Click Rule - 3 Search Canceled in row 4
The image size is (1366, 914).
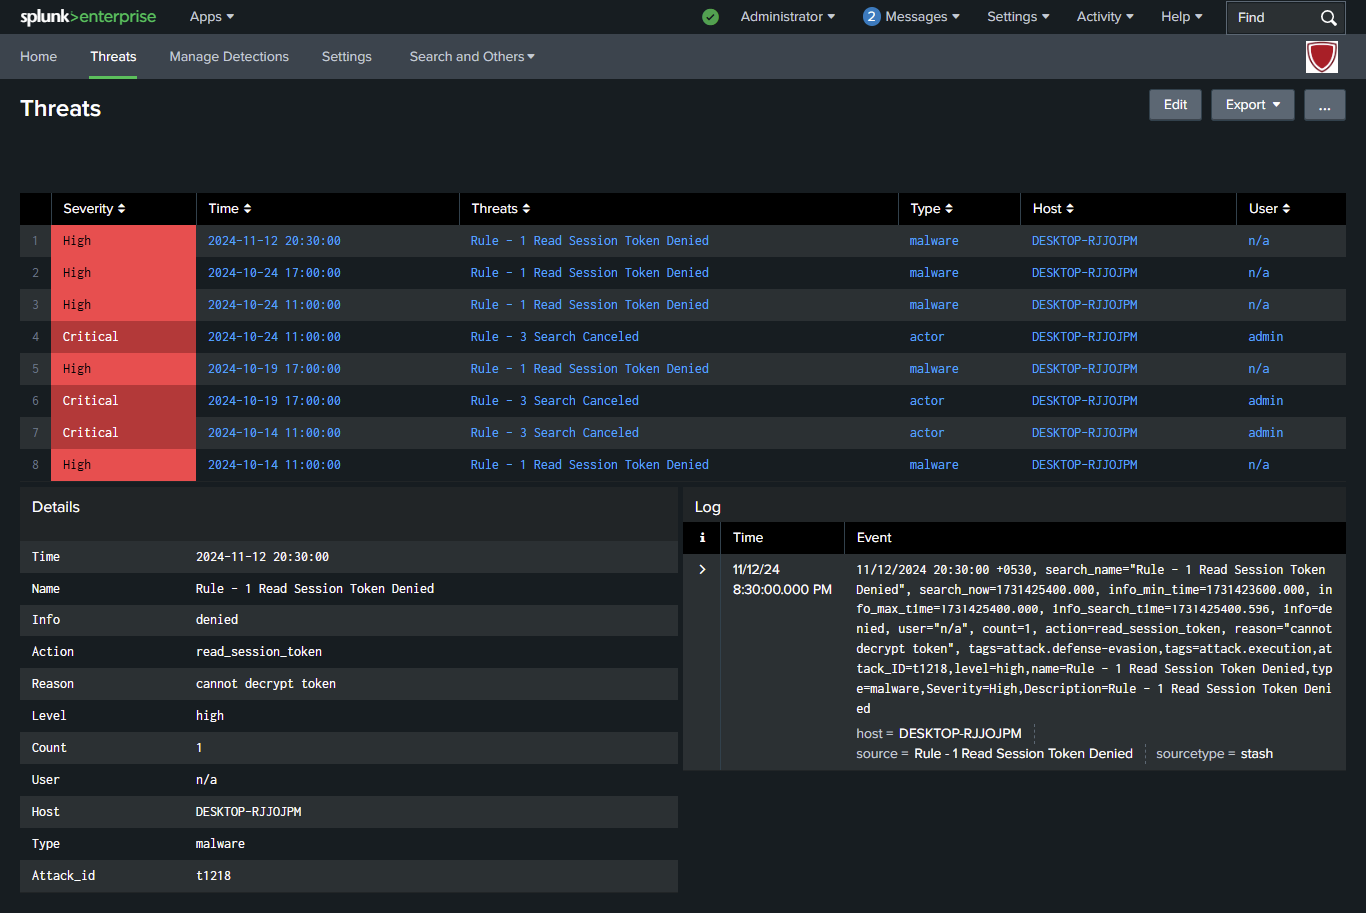tap(555, 337)
